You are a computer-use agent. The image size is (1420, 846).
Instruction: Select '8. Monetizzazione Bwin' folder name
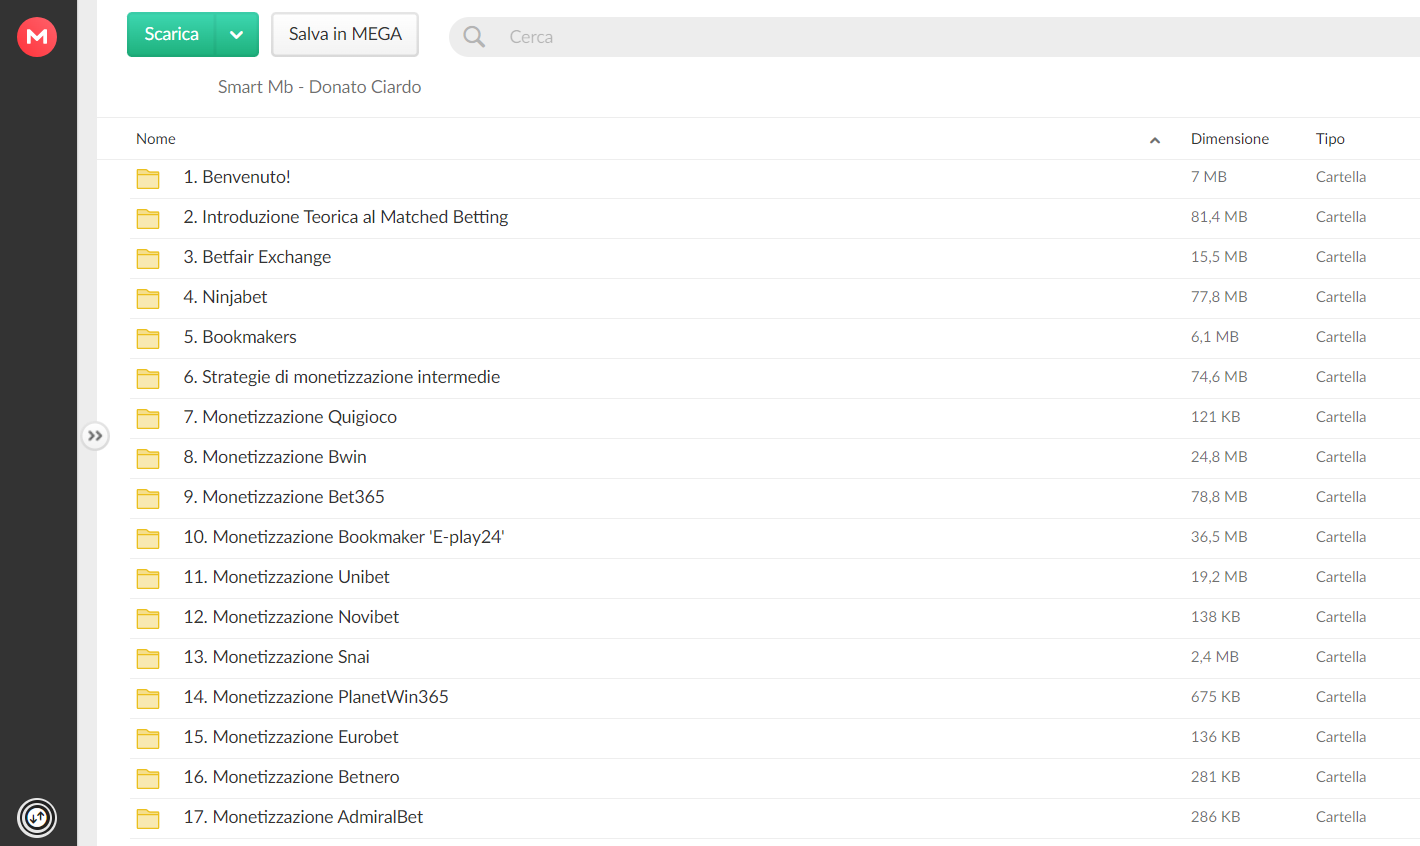pos(275,457)
